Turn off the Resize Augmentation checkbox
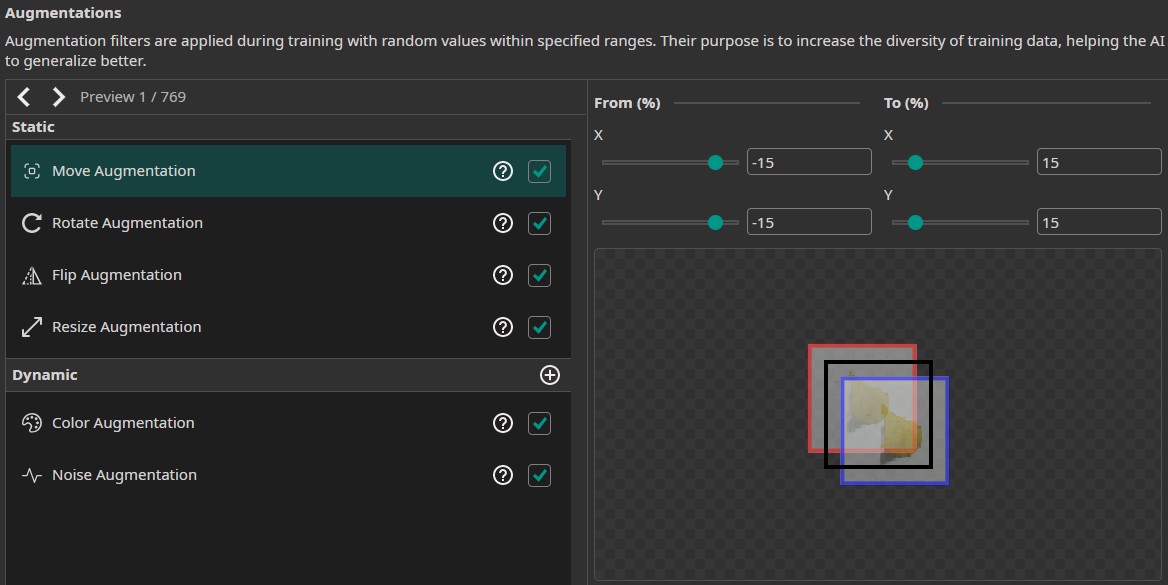The height and width of the screenshot is (585, 1168). point(539,327)
